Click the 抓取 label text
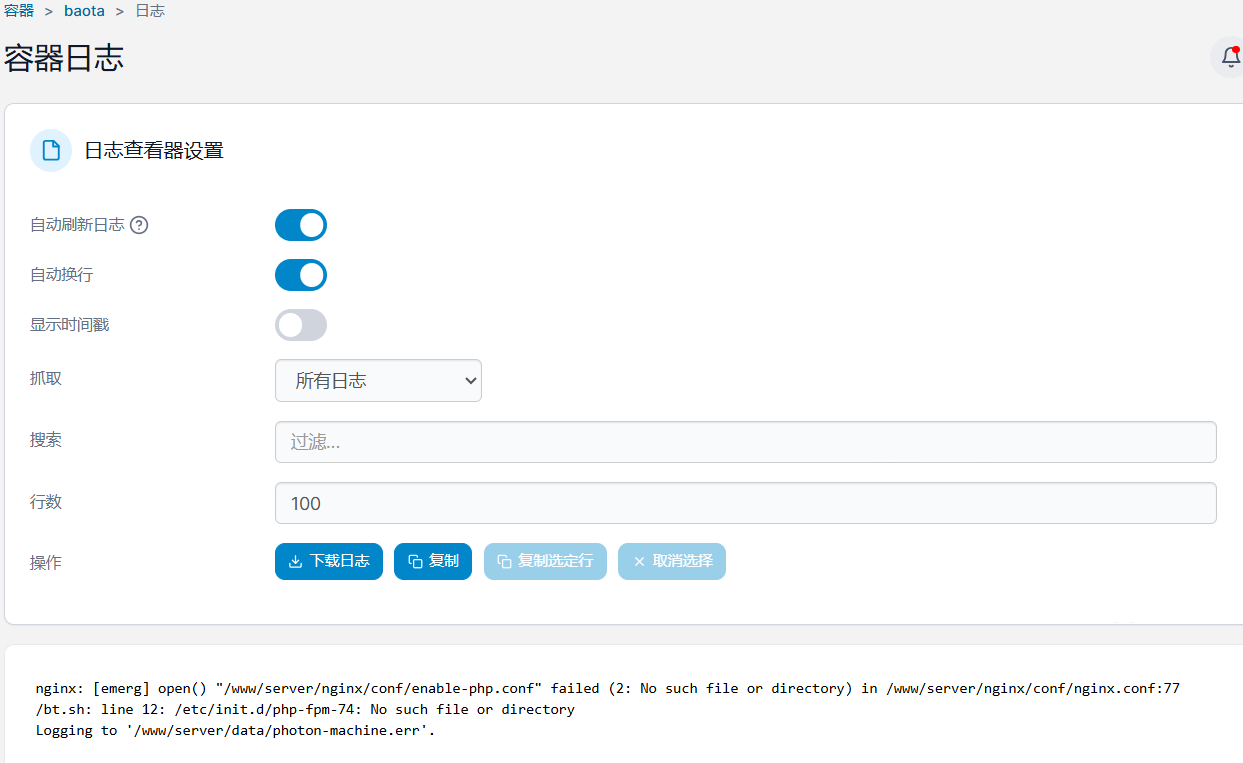This screenshot has width=1243, height=763. click(x=46, y=378)
